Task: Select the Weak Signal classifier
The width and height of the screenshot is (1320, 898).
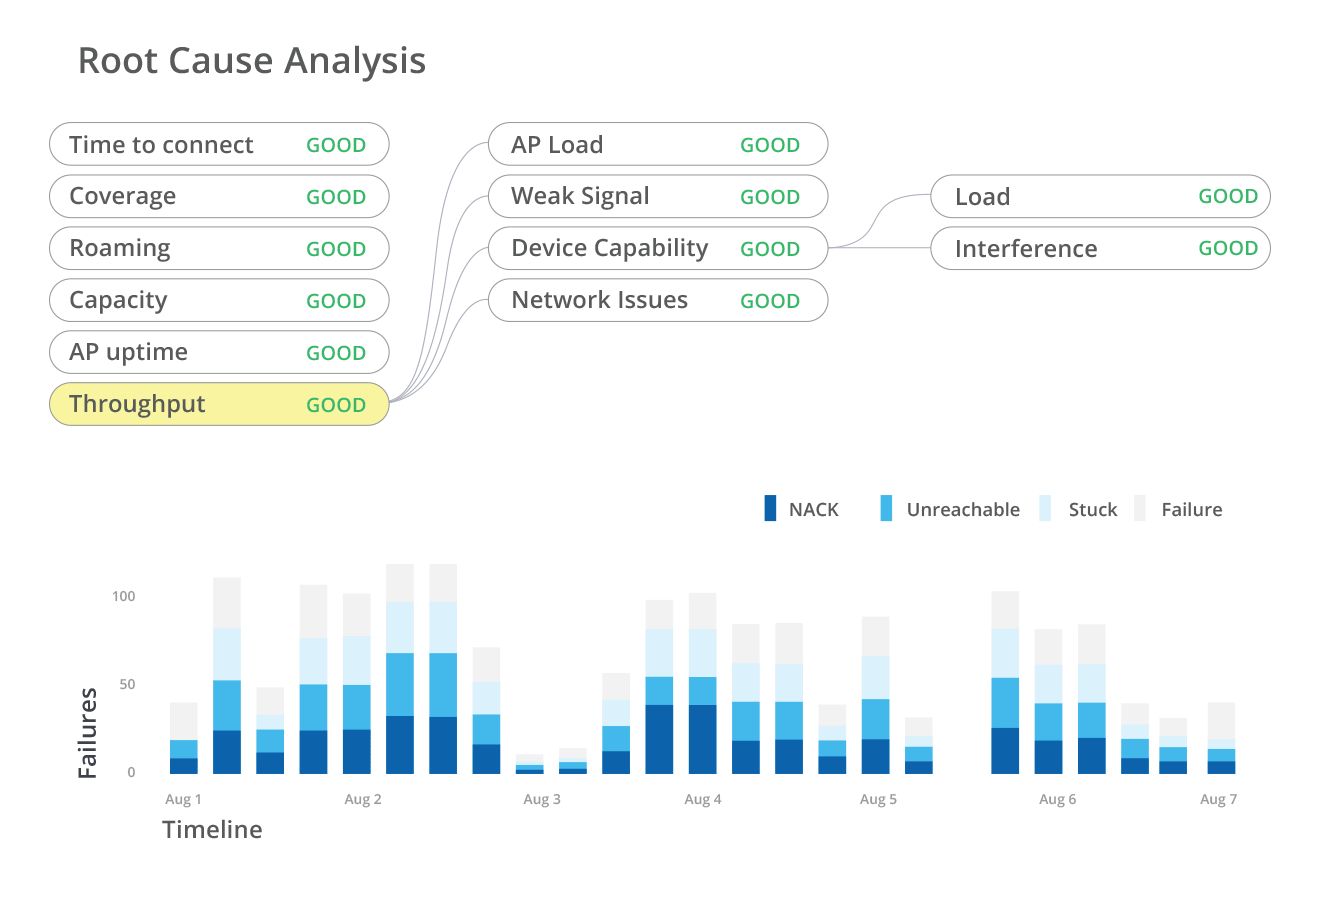Action: pos(657,196)
